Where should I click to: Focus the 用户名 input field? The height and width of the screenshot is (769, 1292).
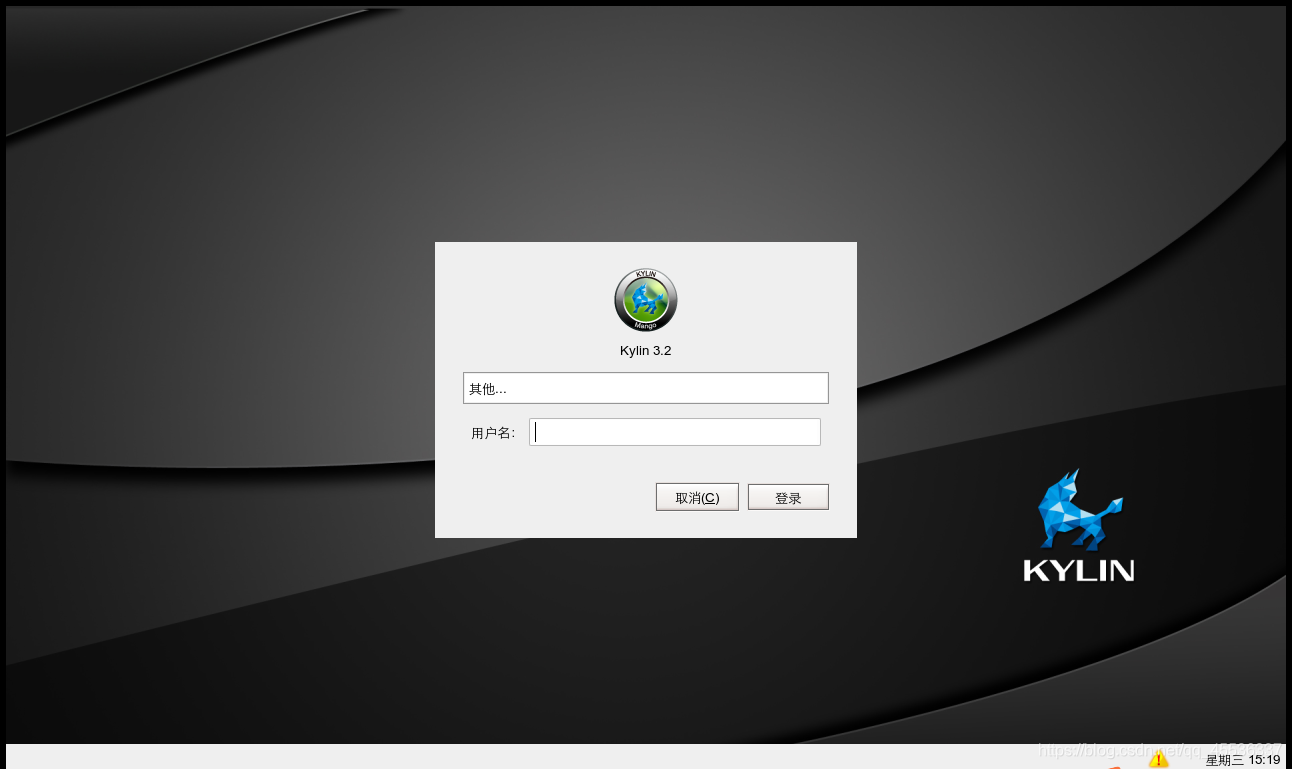(675, 432)
